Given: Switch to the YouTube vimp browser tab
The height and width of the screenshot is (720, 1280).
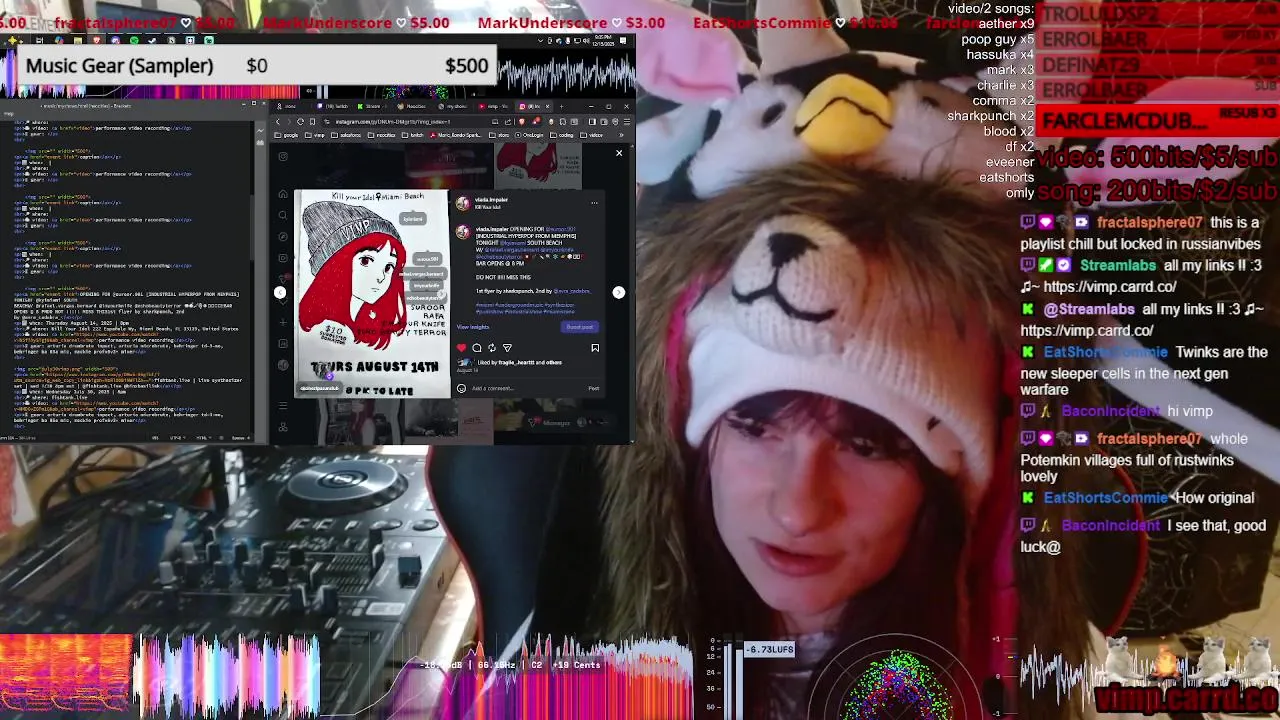Looking at the screenshot, I should (x=493, y=106).
